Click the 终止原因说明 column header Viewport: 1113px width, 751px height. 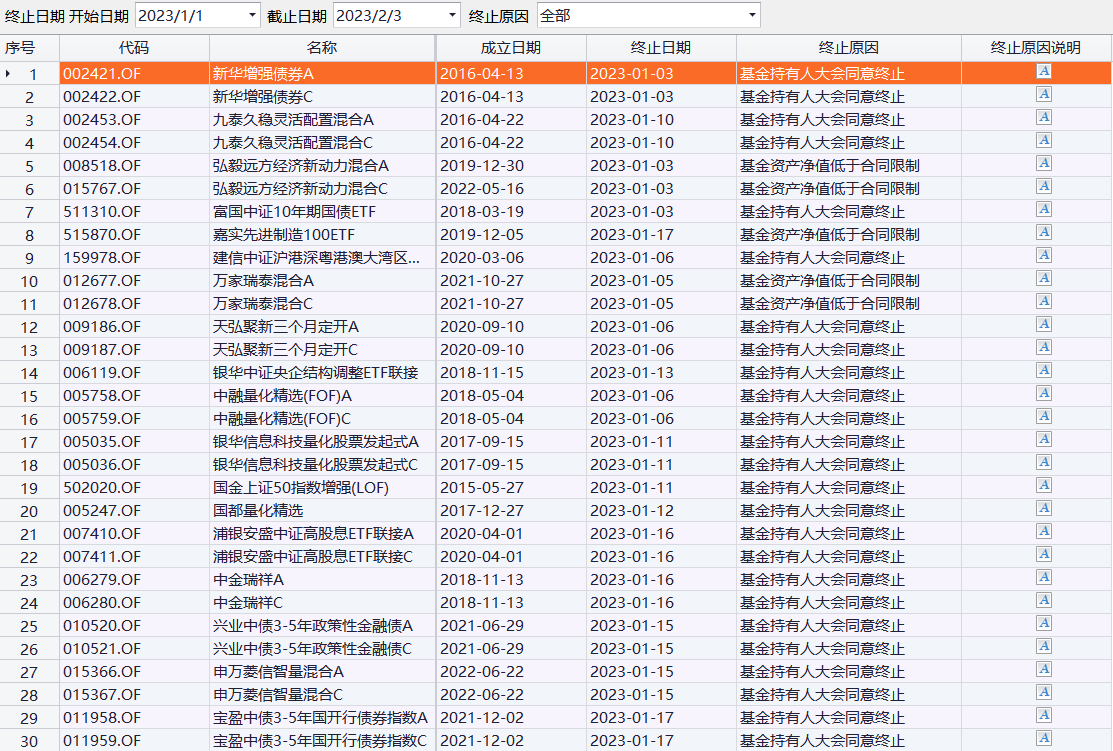(x=1036, y=48)
